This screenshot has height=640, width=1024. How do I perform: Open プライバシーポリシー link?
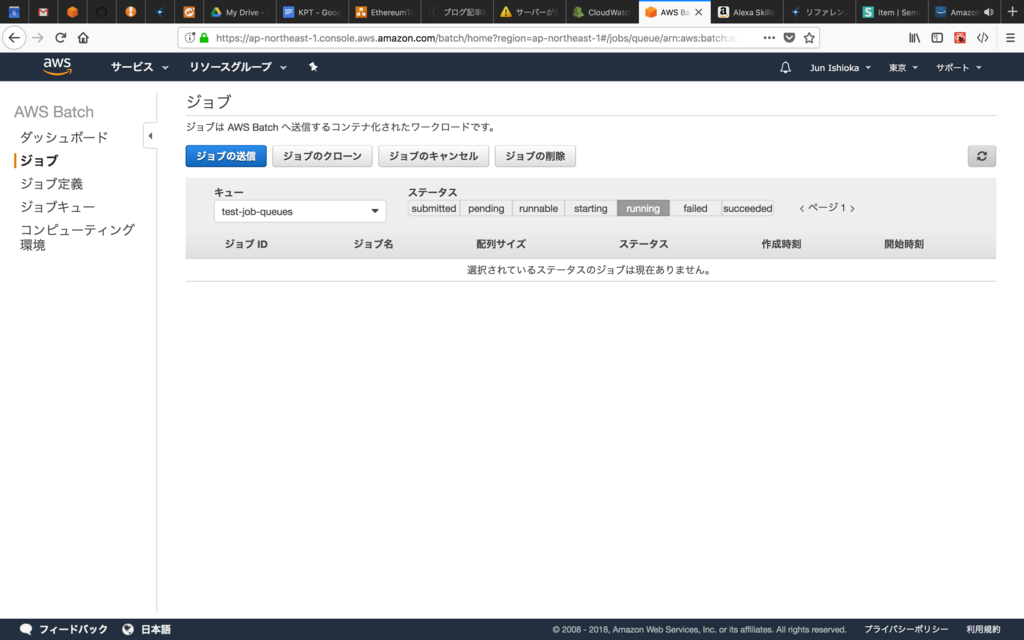pyautogui.click(x=906, y=630)
